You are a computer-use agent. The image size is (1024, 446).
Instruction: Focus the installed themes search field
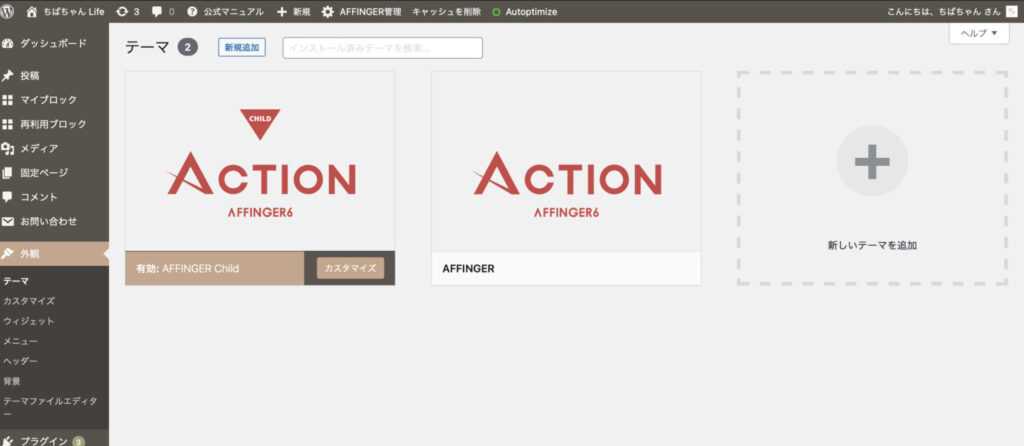tap(383, 48)
